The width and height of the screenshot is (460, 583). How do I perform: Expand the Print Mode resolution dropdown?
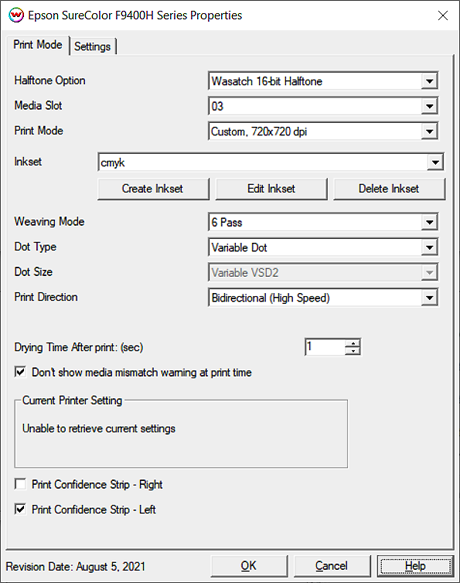[x=323, y=131]
